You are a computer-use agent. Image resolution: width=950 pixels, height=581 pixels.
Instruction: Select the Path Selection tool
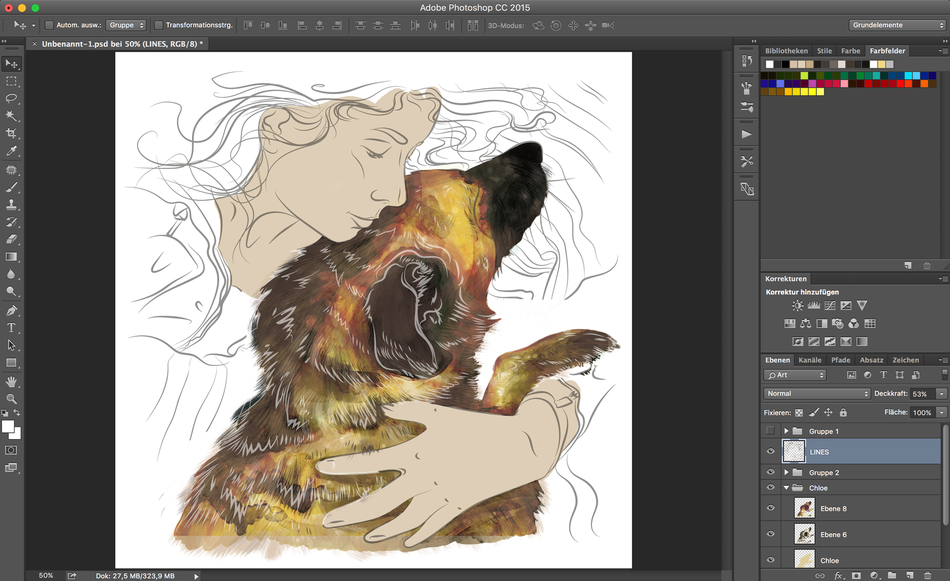pos(12,345)
